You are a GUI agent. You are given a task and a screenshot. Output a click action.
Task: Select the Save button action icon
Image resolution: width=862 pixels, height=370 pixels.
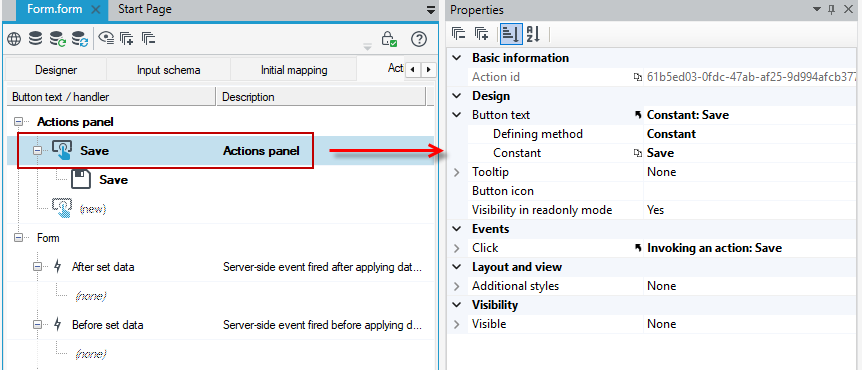(62, 150)
